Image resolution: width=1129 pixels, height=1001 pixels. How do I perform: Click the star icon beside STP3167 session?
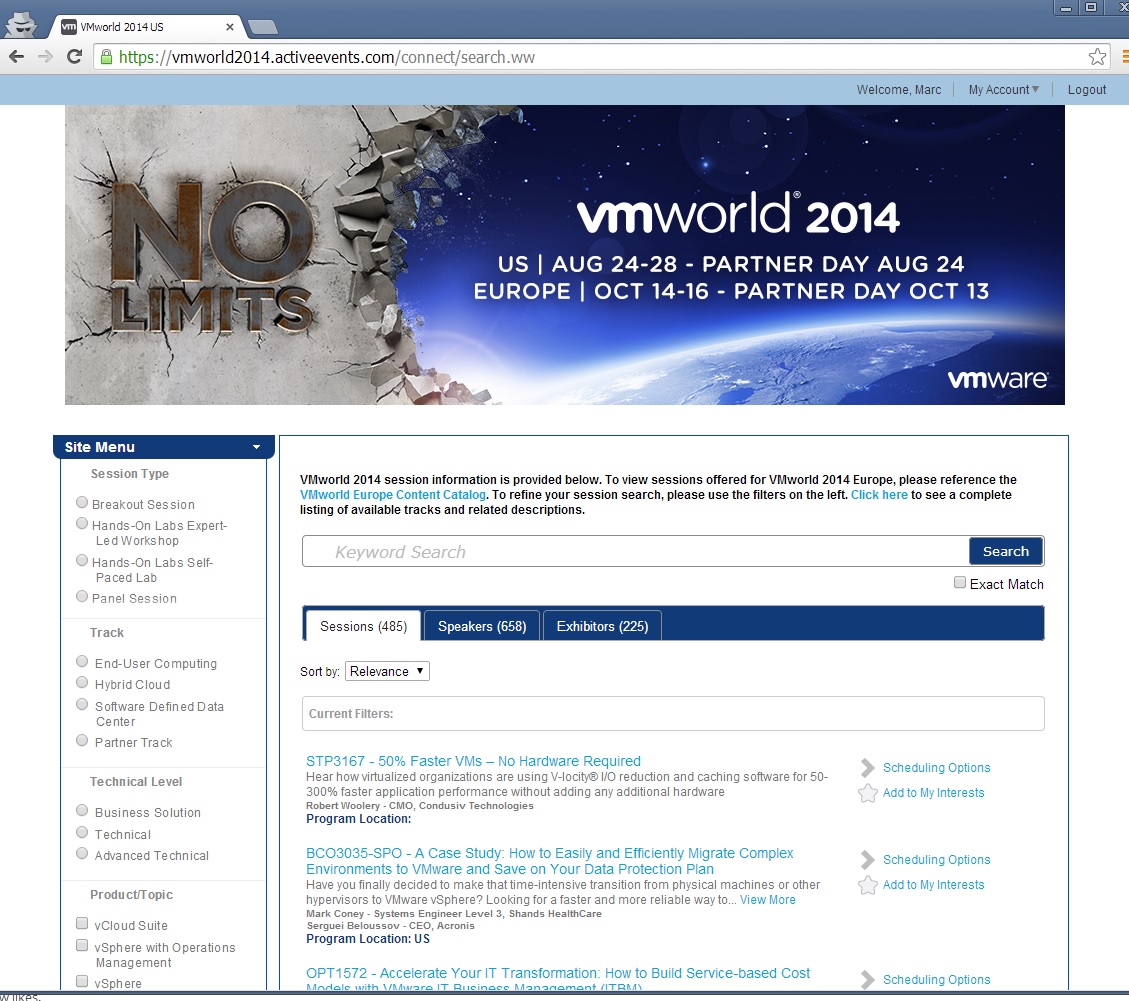point(867,793)
